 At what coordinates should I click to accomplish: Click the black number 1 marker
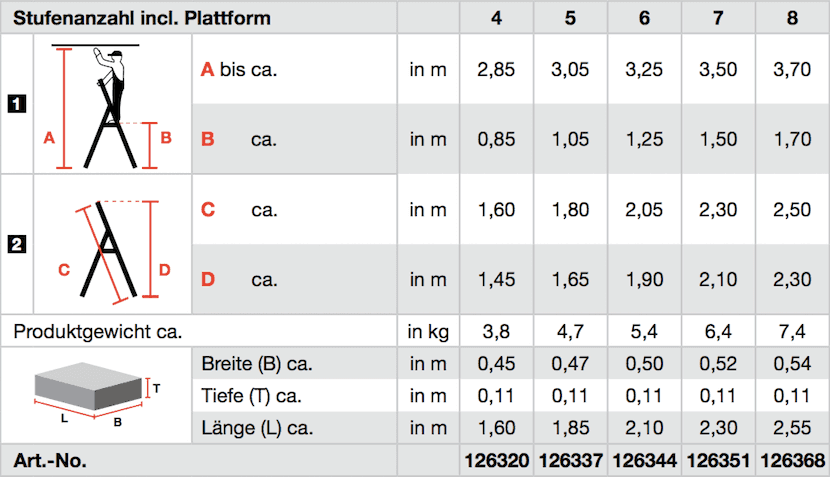[x=16, y=104]
